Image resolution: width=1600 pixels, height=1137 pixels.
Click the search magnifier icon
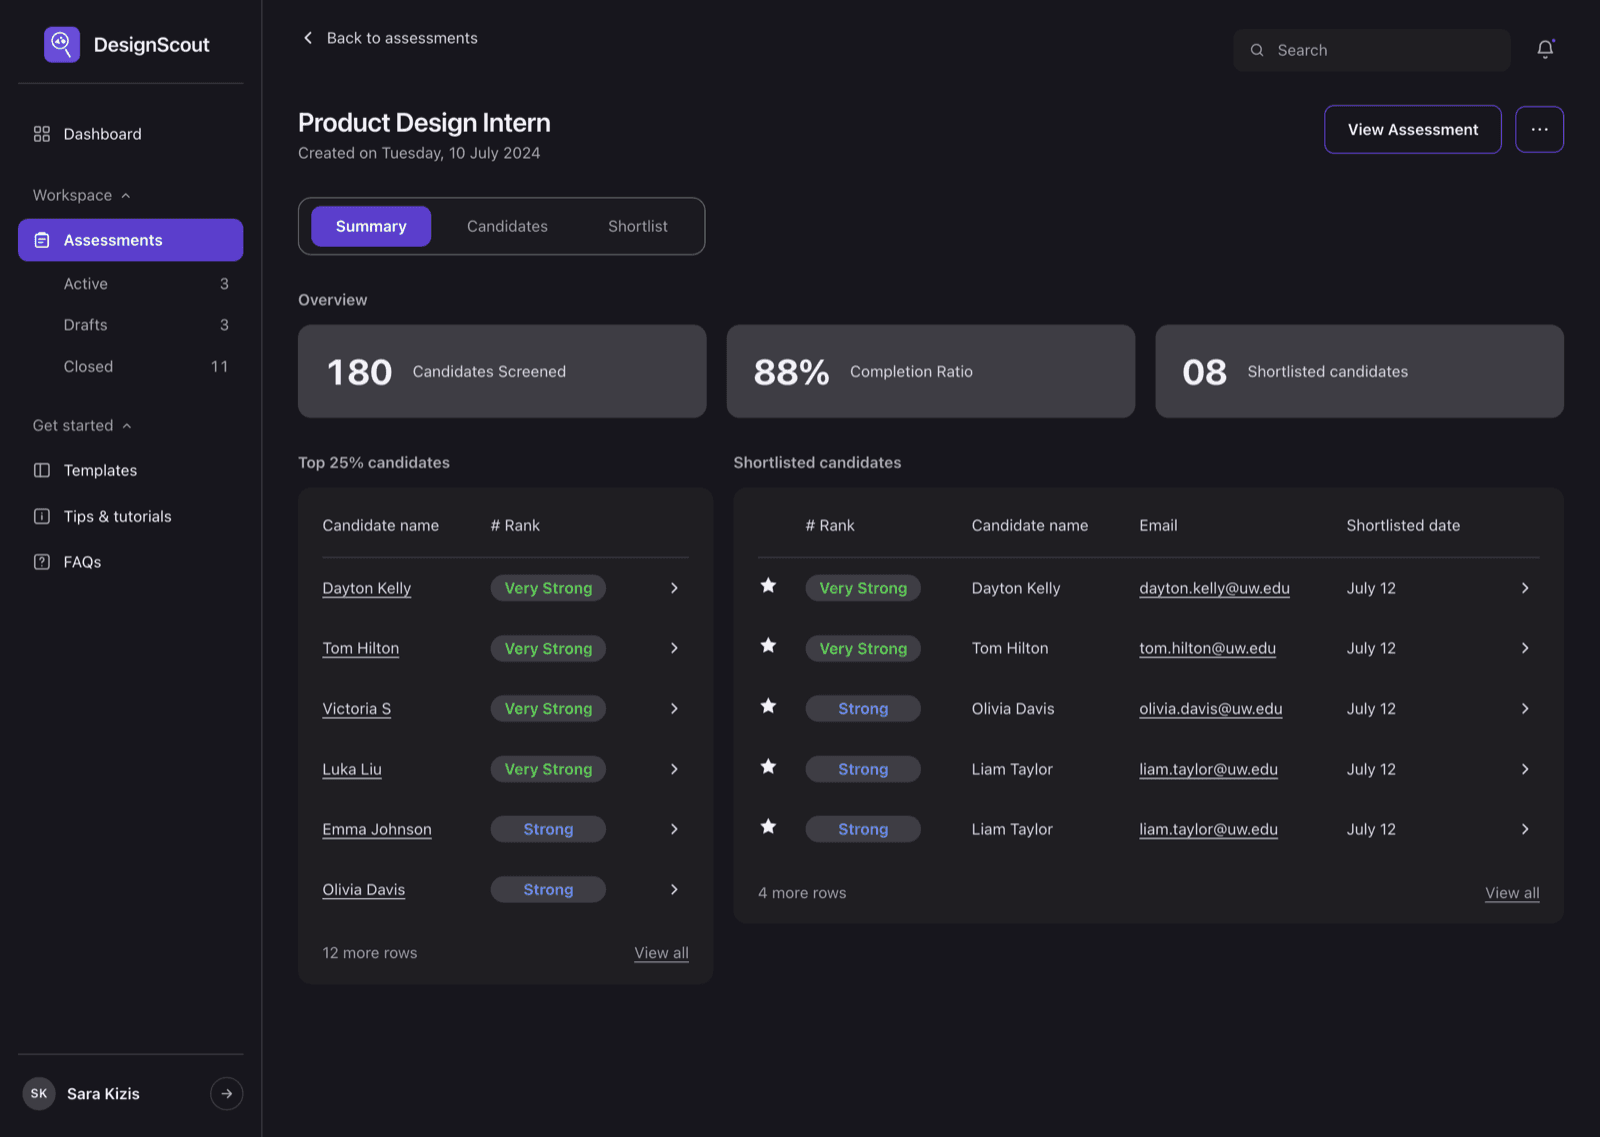[1257, 50]
